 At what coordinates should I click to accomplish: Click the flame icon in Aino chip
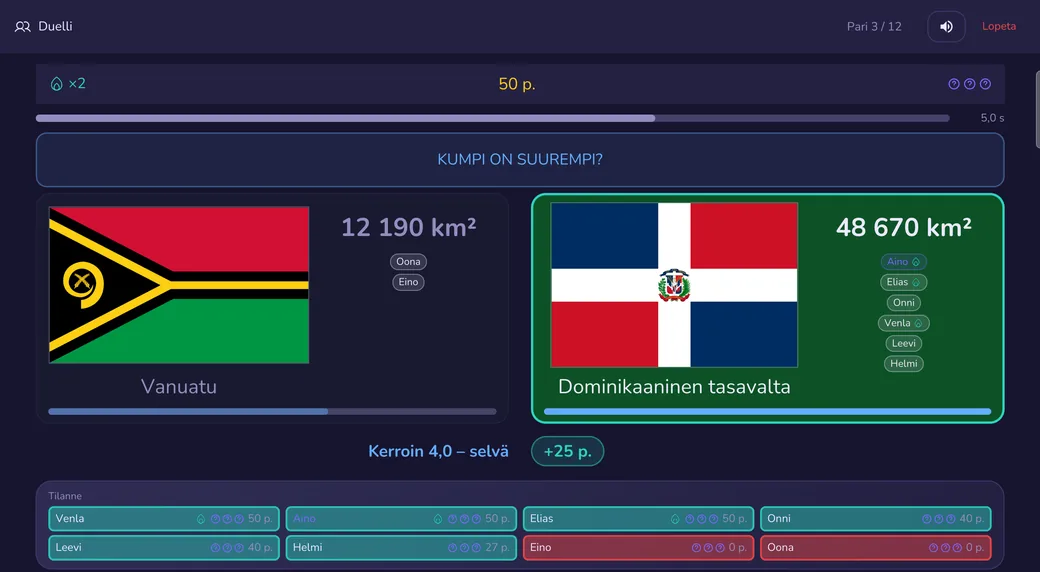point(916,262)
